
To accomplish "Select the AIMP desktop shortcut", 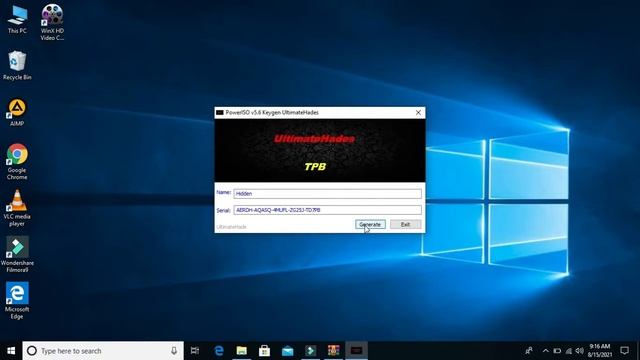I will click(17, 112).
